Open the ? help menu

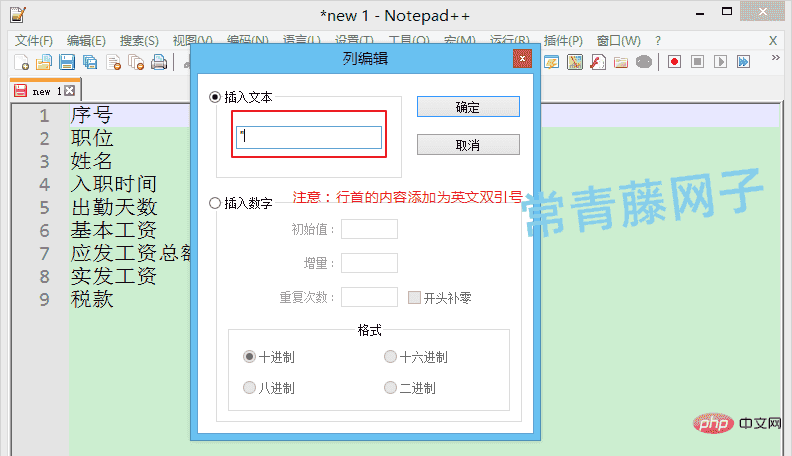[658, 40]
